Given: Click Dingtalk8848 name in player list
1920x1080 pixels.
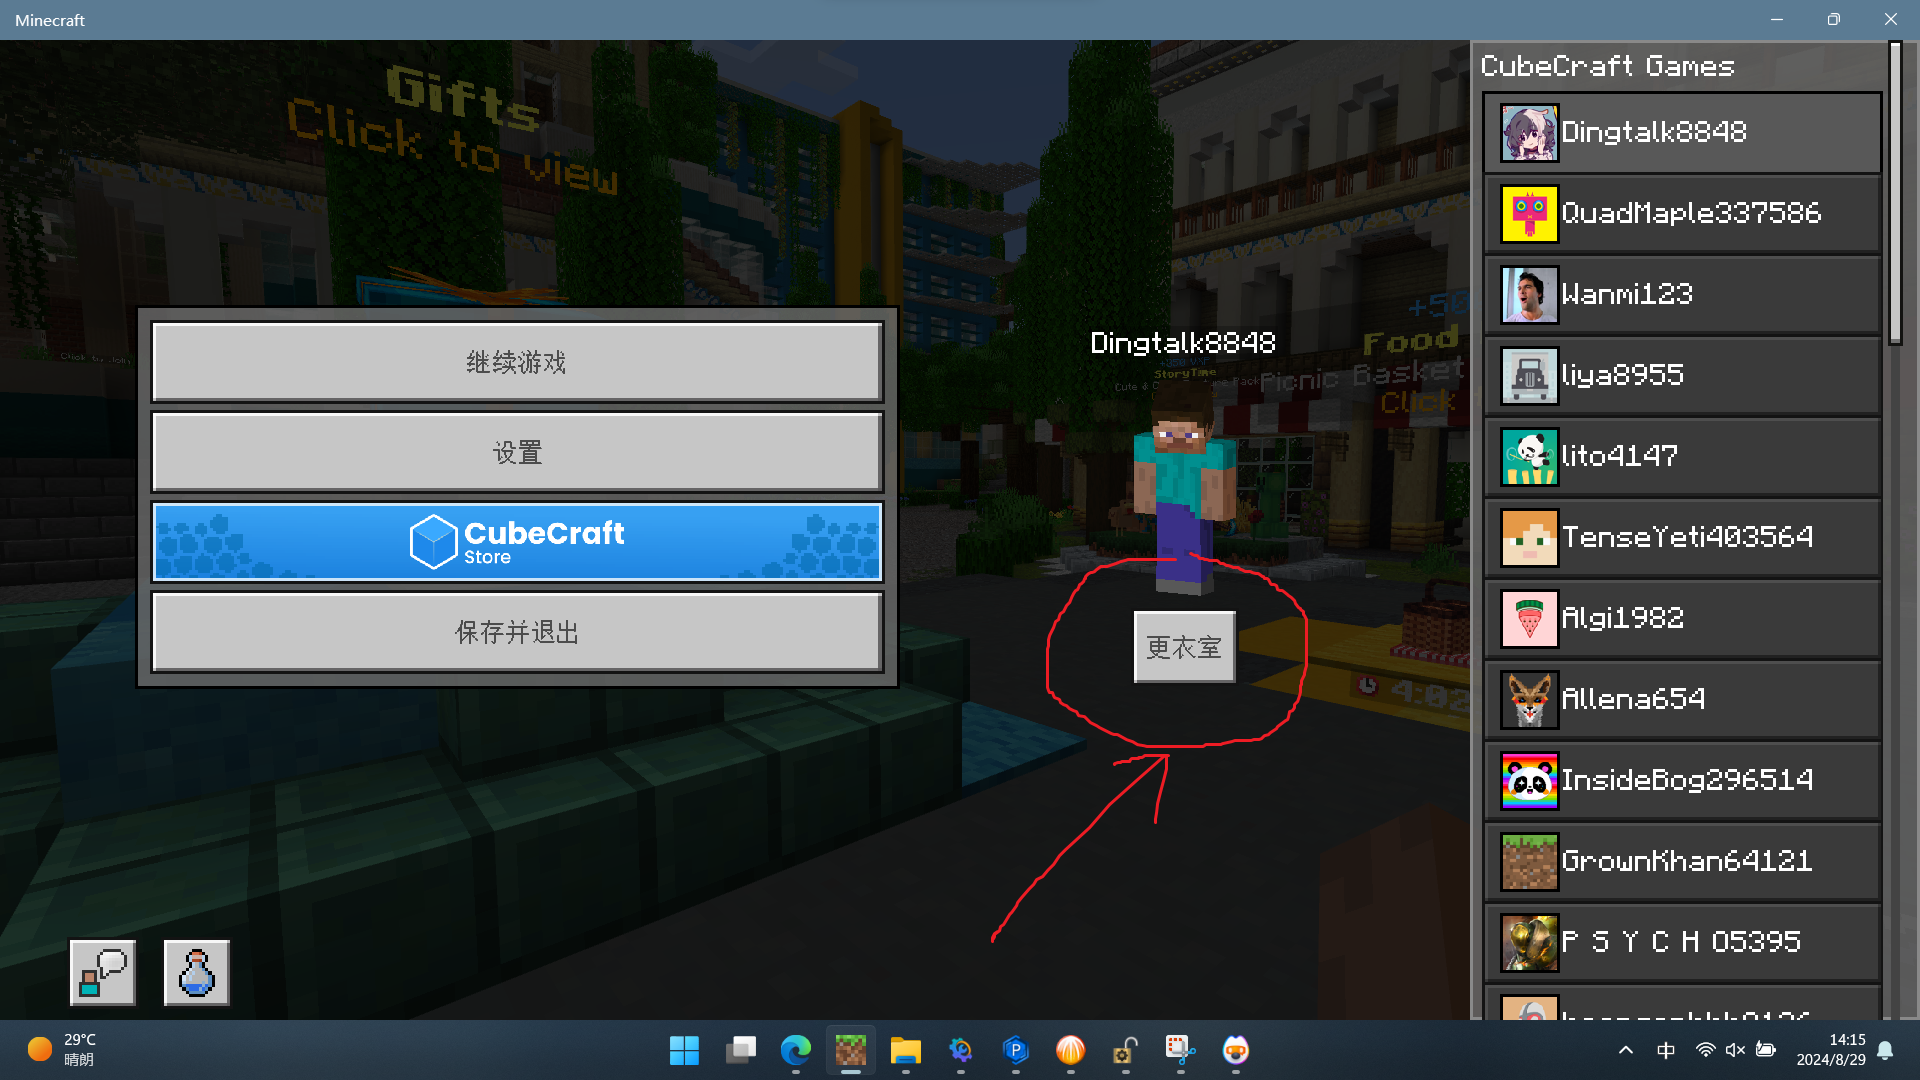Looking at the screenshot, I should [1654, 132].
